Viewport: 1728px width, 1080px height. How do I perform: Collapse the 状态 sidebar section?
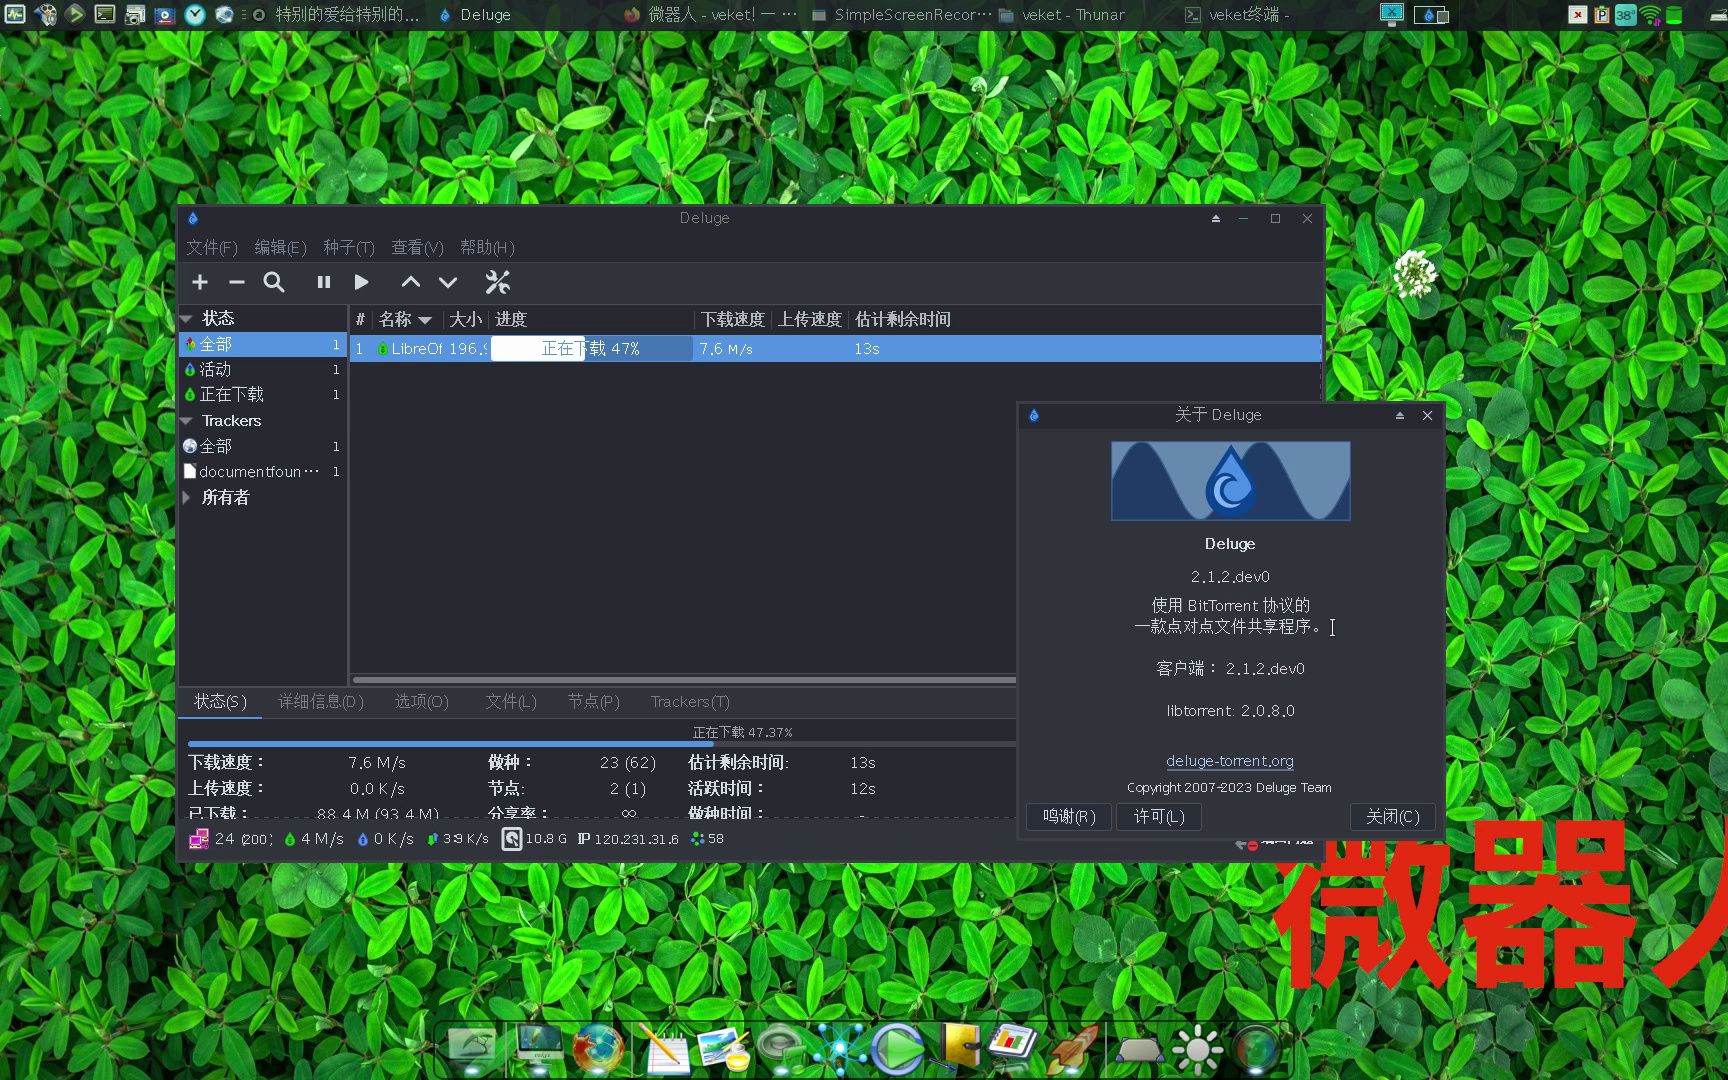tap(187, 318)
